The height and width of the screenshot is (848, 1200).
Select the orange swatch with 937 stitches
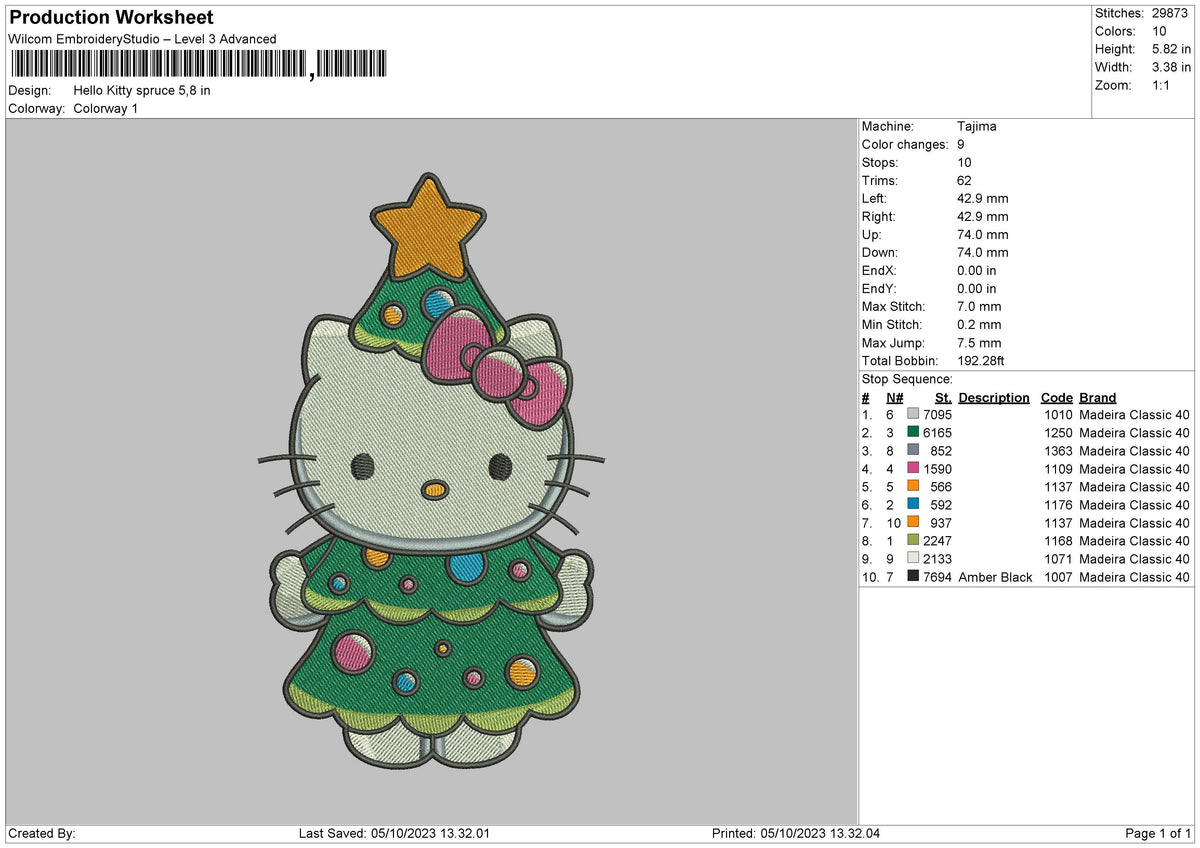(x=913, y=522)
